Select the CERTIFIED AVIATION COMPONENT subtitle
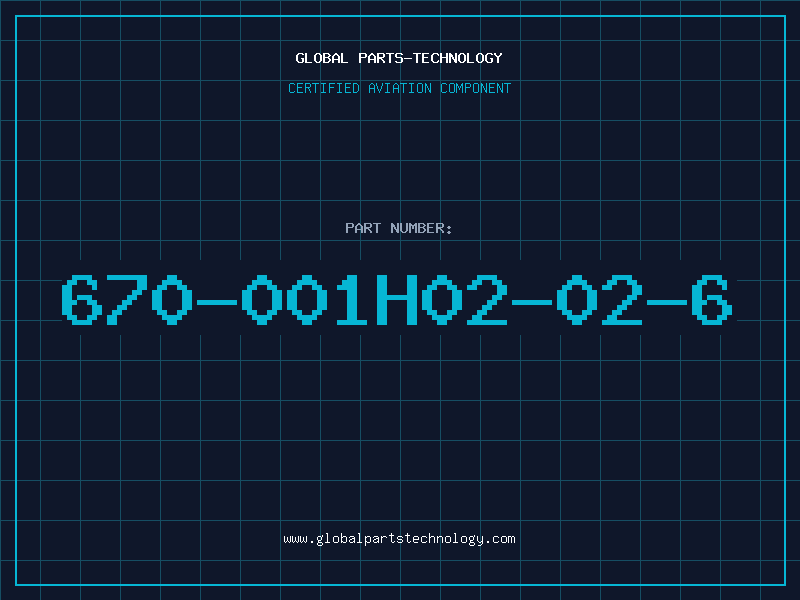Image resolution: width=800 pixels, height=600 pixels. click(399, 88)
